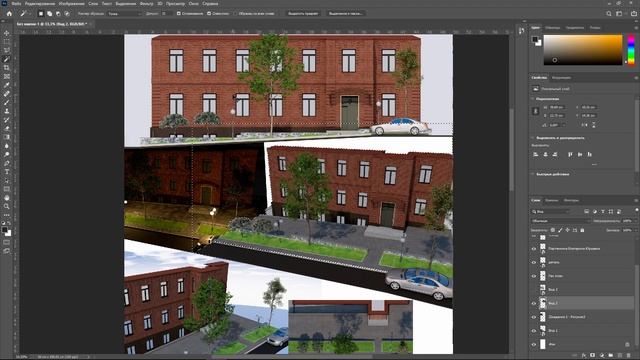Hide the selected 'Вид 2' layer

533,303
